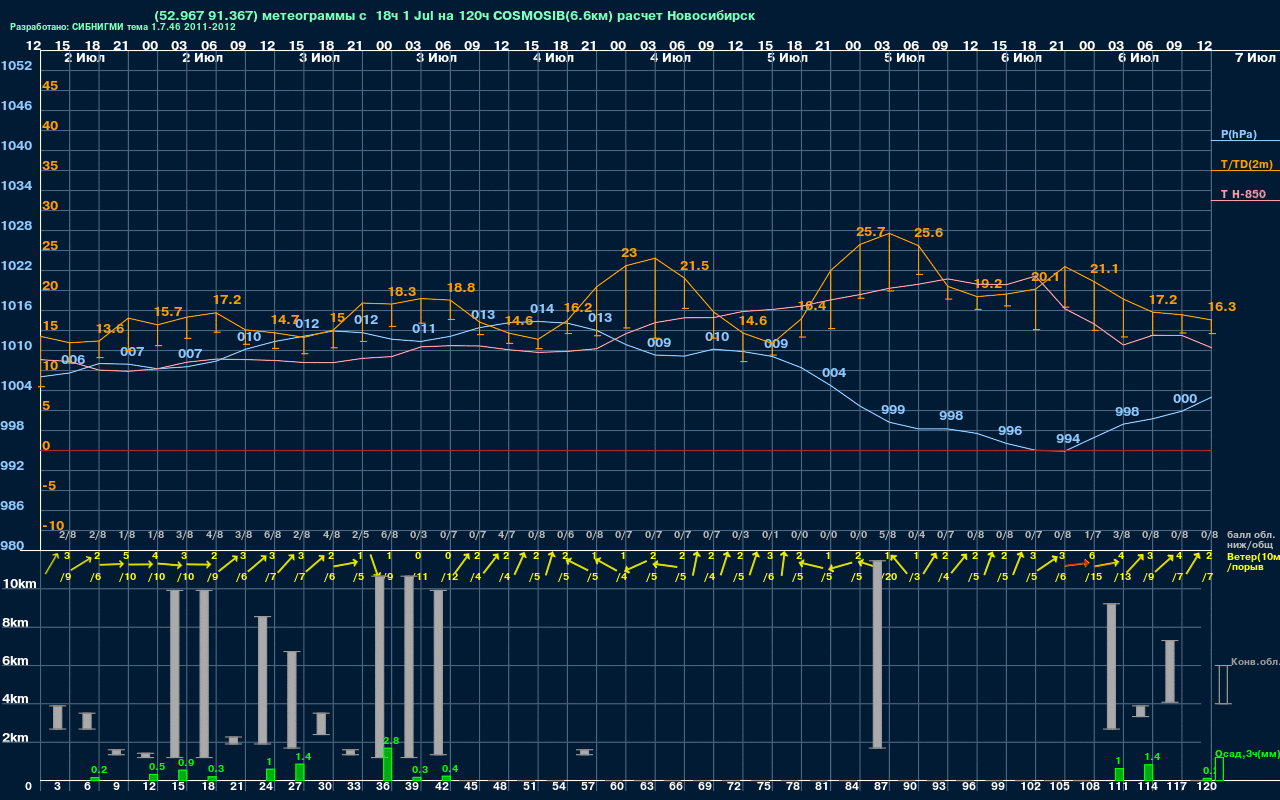Viewport: 1280px width, 800px height.
Task: Click the red wind arrow at hour 108
Action: point(1077,565)
